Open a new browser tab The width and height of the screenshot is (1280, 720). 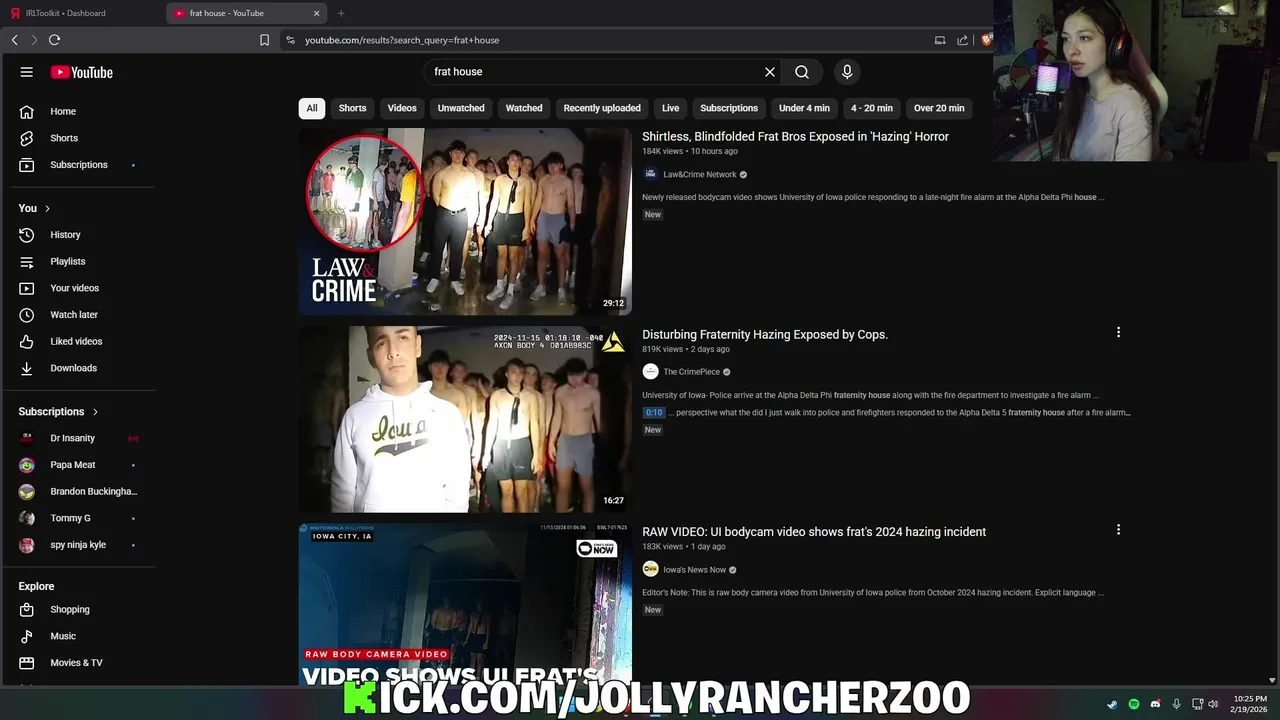pyautogui.click(x=341, y=13)
